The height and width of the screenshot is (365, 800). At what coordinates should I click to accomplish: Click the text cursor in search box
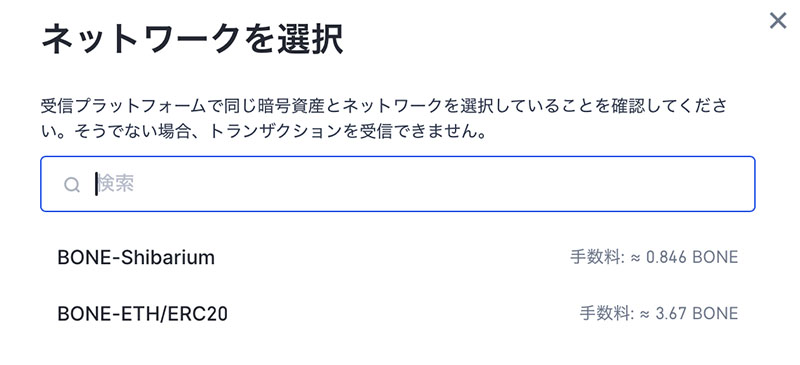click(x=96, y=184)
